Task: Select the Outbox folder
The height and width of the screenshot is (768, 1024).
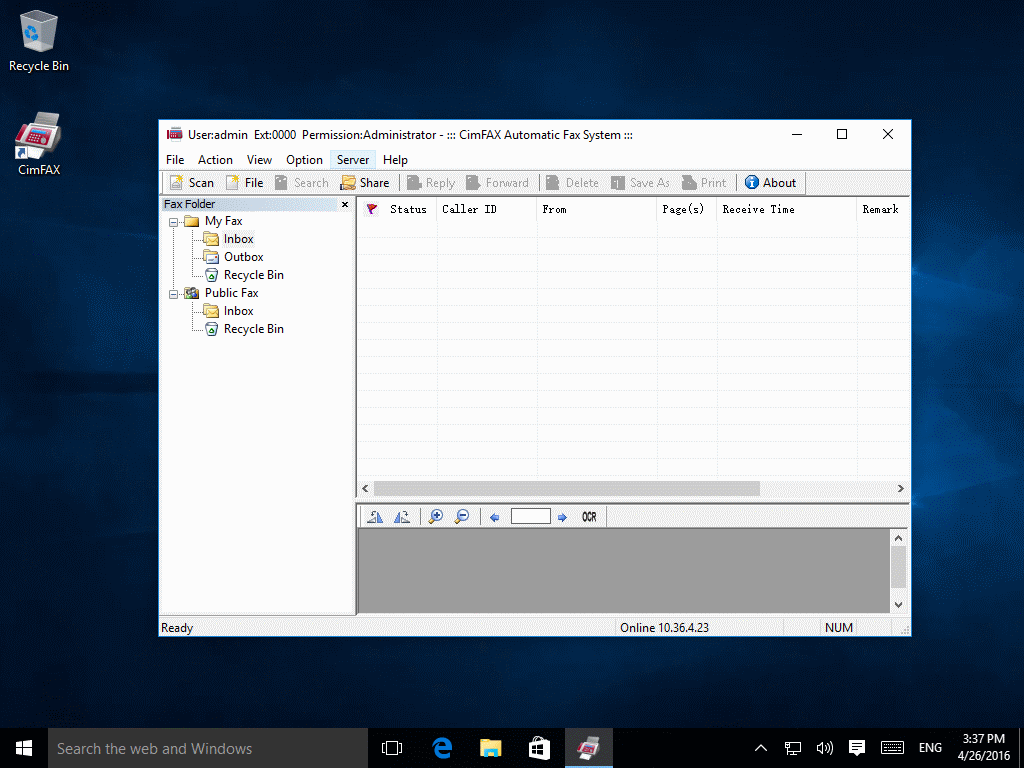Action: point(244,257)
